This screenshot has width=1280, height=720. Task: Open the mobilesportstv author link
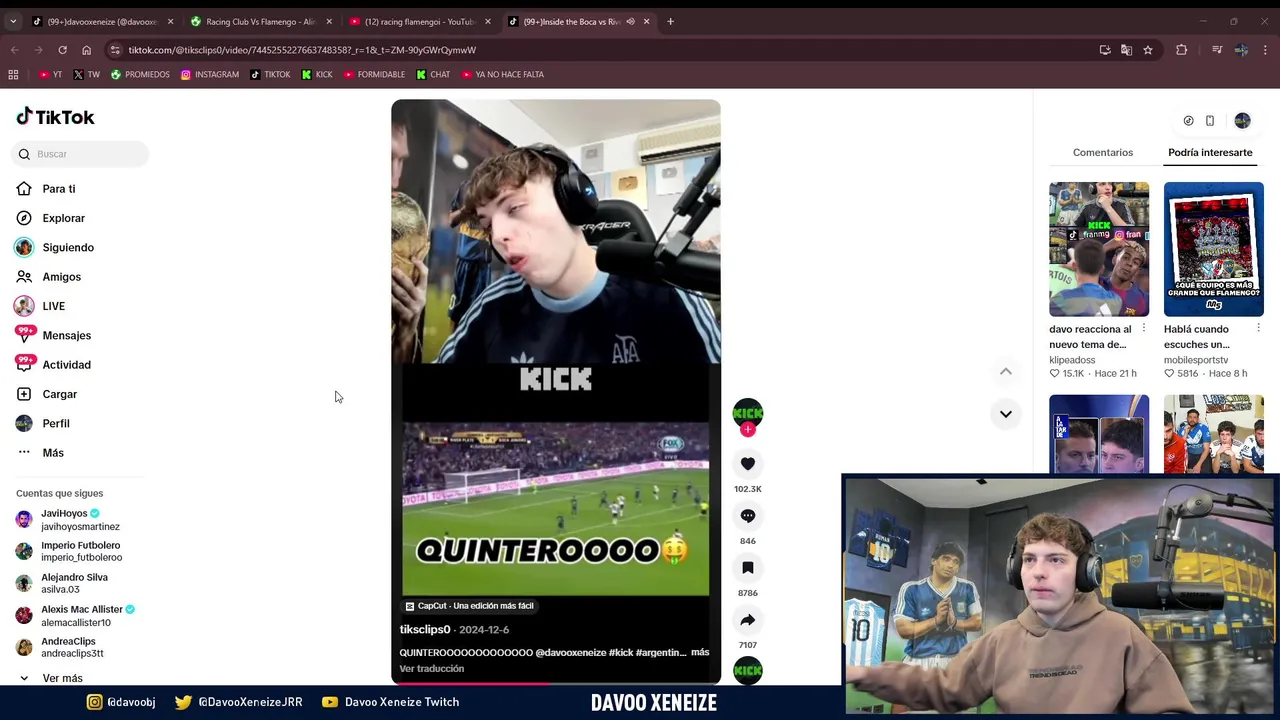click(1196, 360)
